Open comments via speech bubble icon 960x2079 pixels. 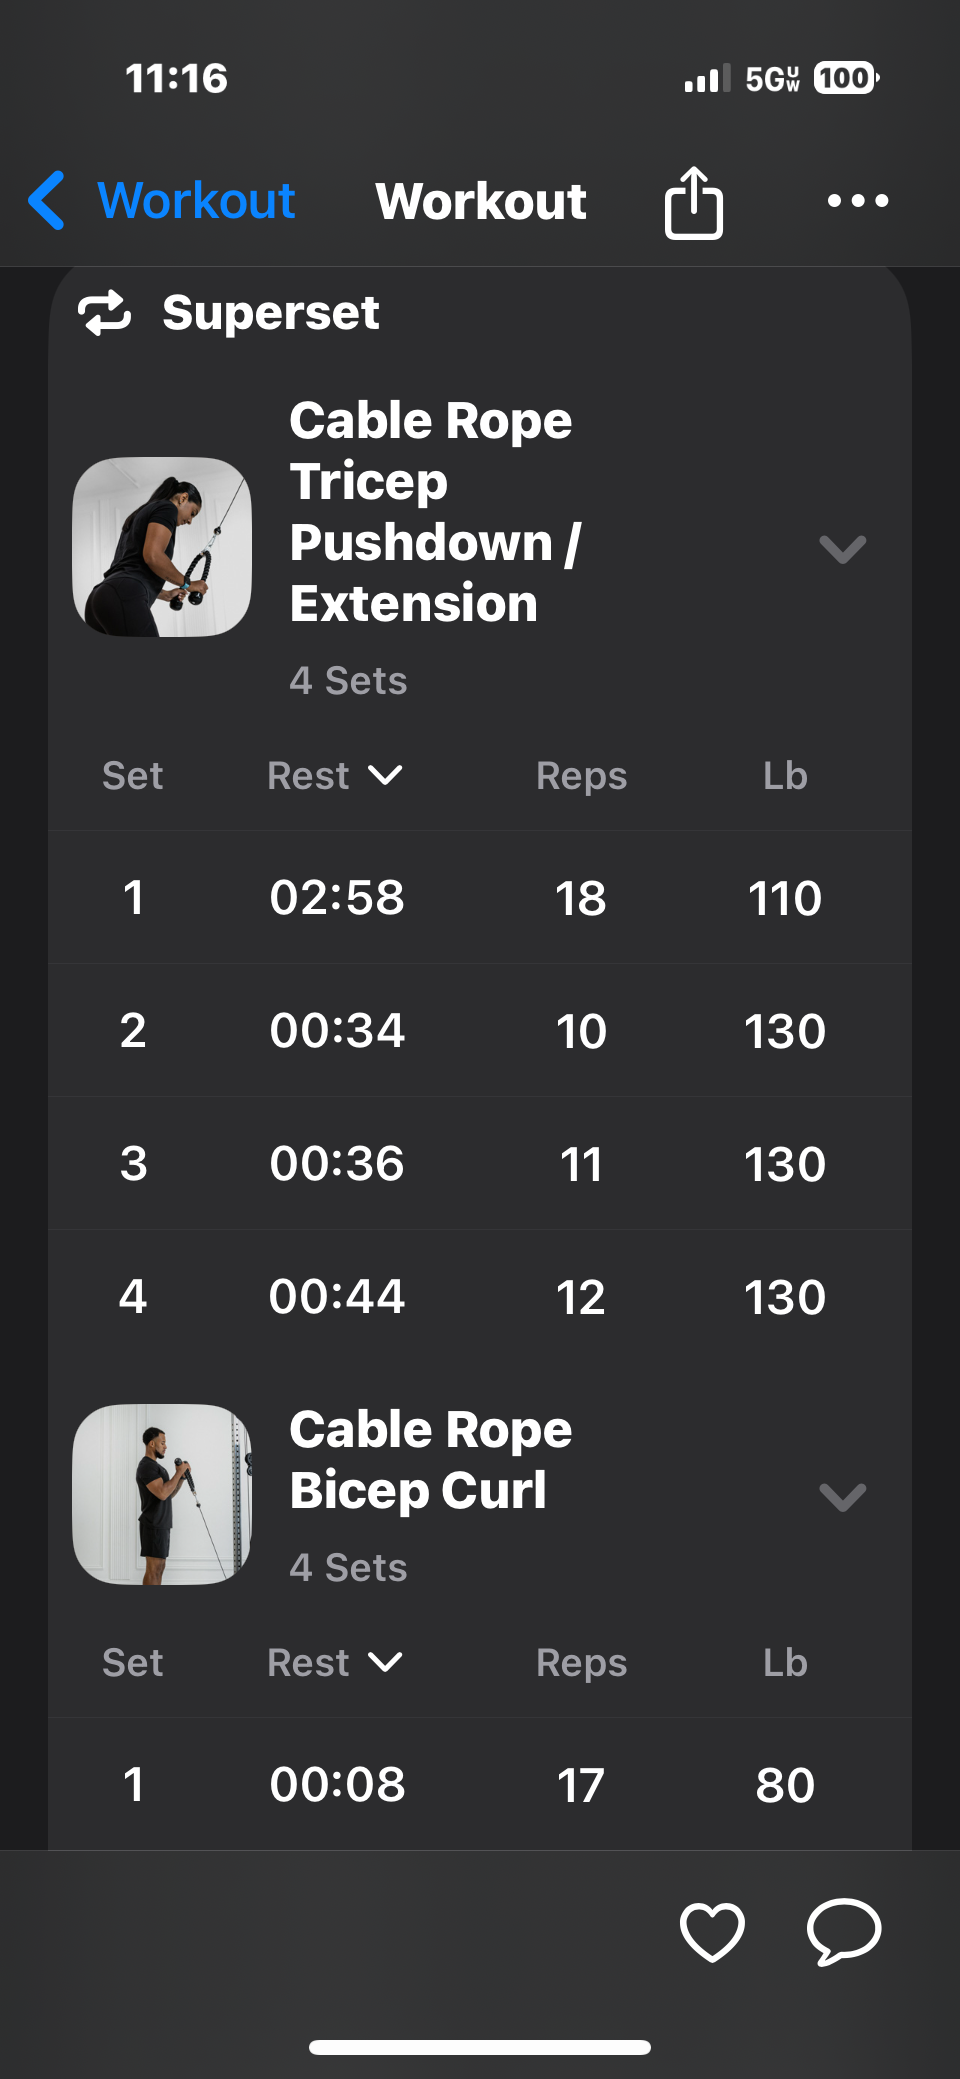844,1931
